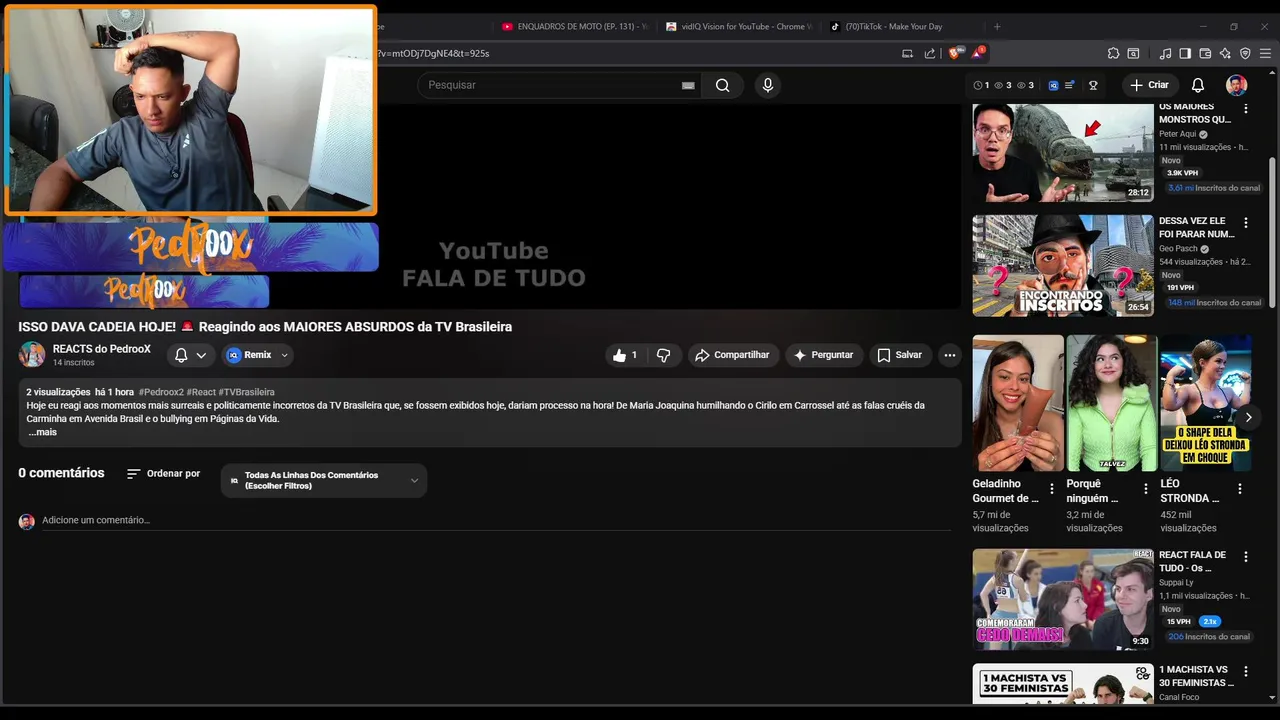
Task: Open browser extensions puzzle icon
Action: 1113,53
